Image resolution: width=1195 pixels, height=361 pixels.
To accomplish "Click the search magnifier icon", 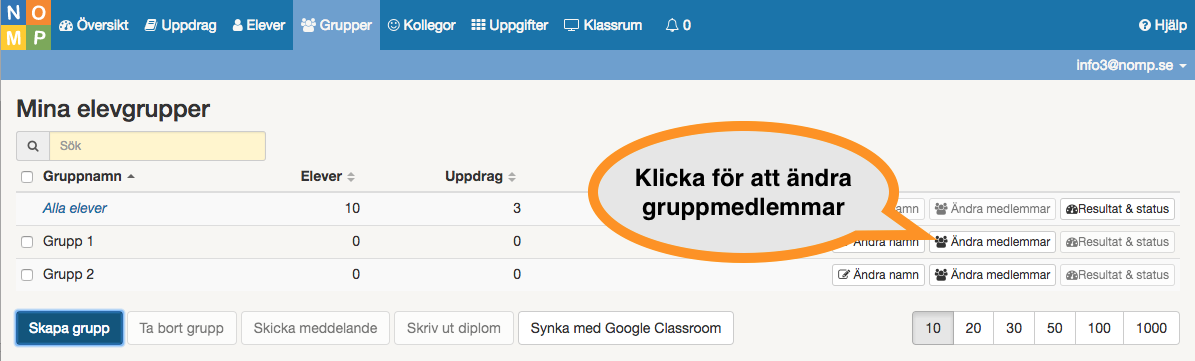I will (x=33, y=146).
